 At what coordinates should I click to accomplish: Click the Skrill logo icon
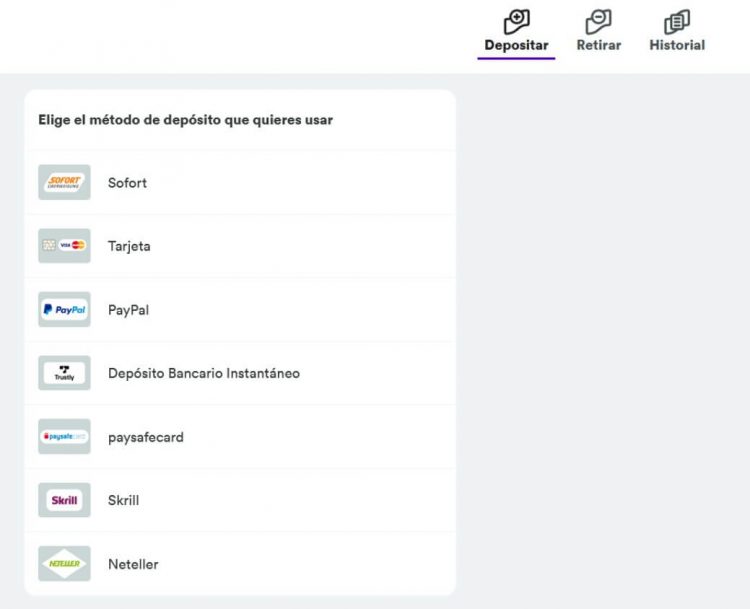[x=64, y=500]
